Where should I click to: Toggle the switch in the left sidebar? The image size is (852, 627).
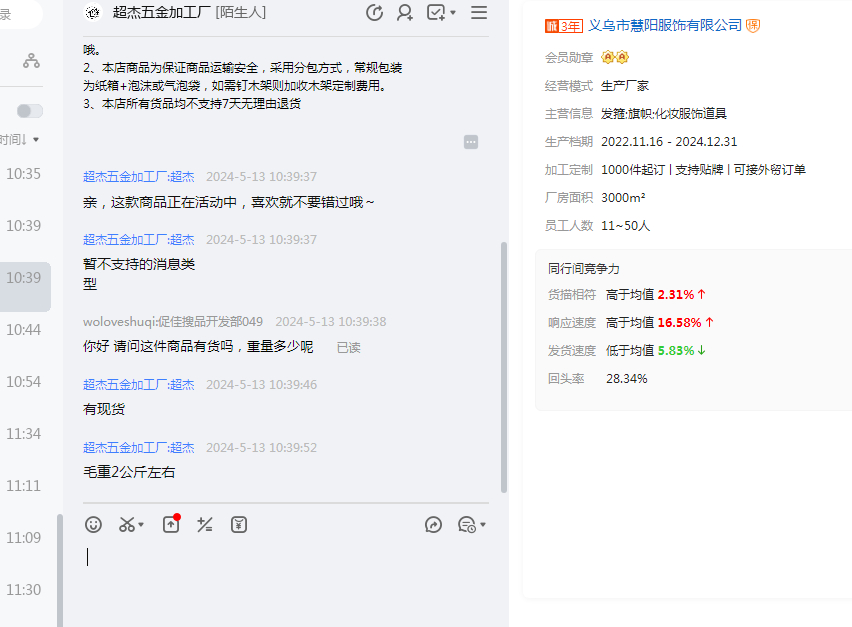pyautogui.click(x=30, y=111)
